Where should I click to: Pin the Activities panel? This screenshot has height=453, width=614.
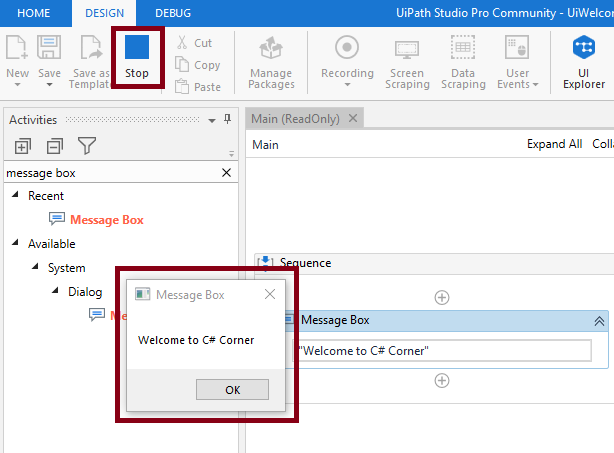[x=227, y=119]
